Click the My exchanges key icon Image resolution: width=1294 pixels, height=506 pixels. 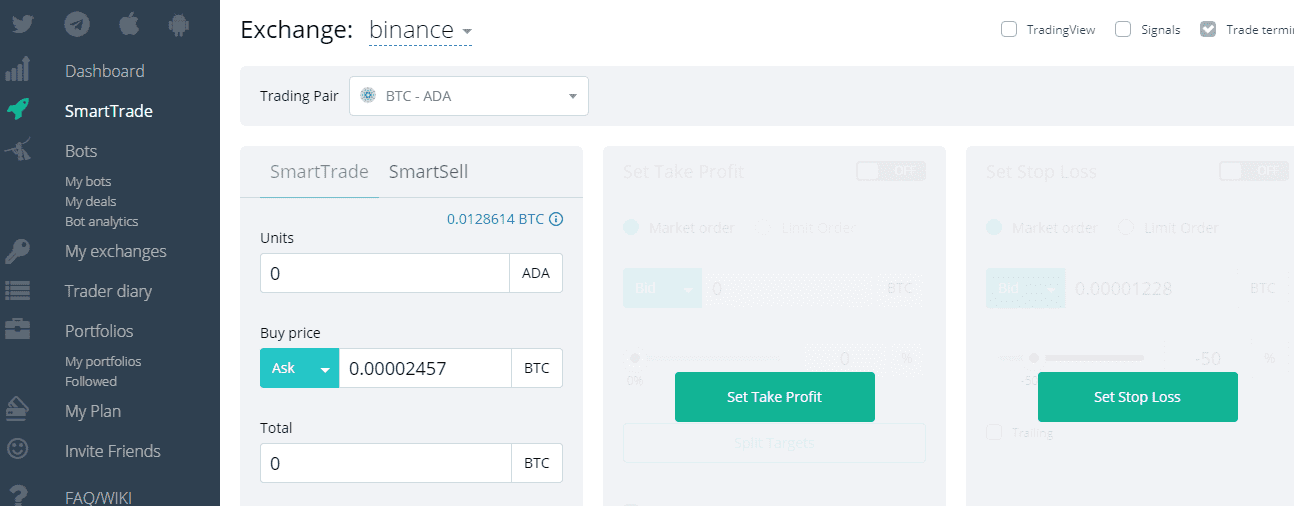click(18, 251)
